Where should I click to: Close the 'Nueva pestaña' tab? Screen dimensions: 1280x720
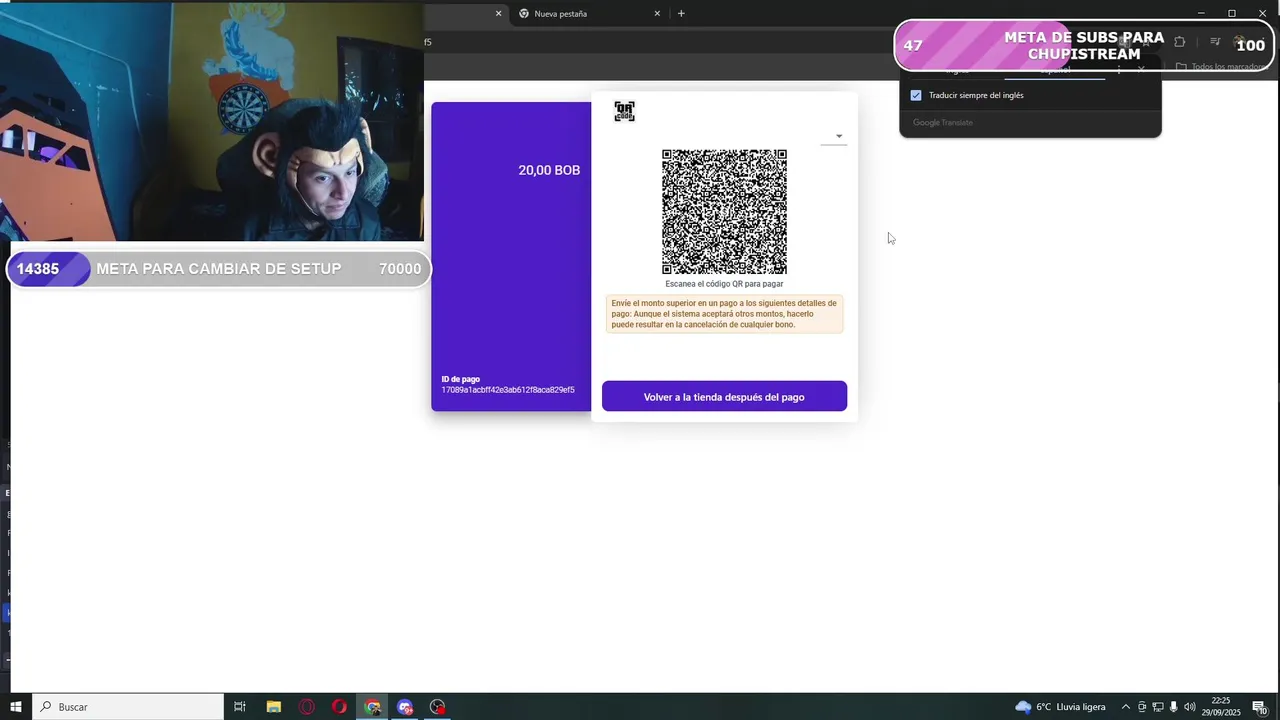coord(657,14)
